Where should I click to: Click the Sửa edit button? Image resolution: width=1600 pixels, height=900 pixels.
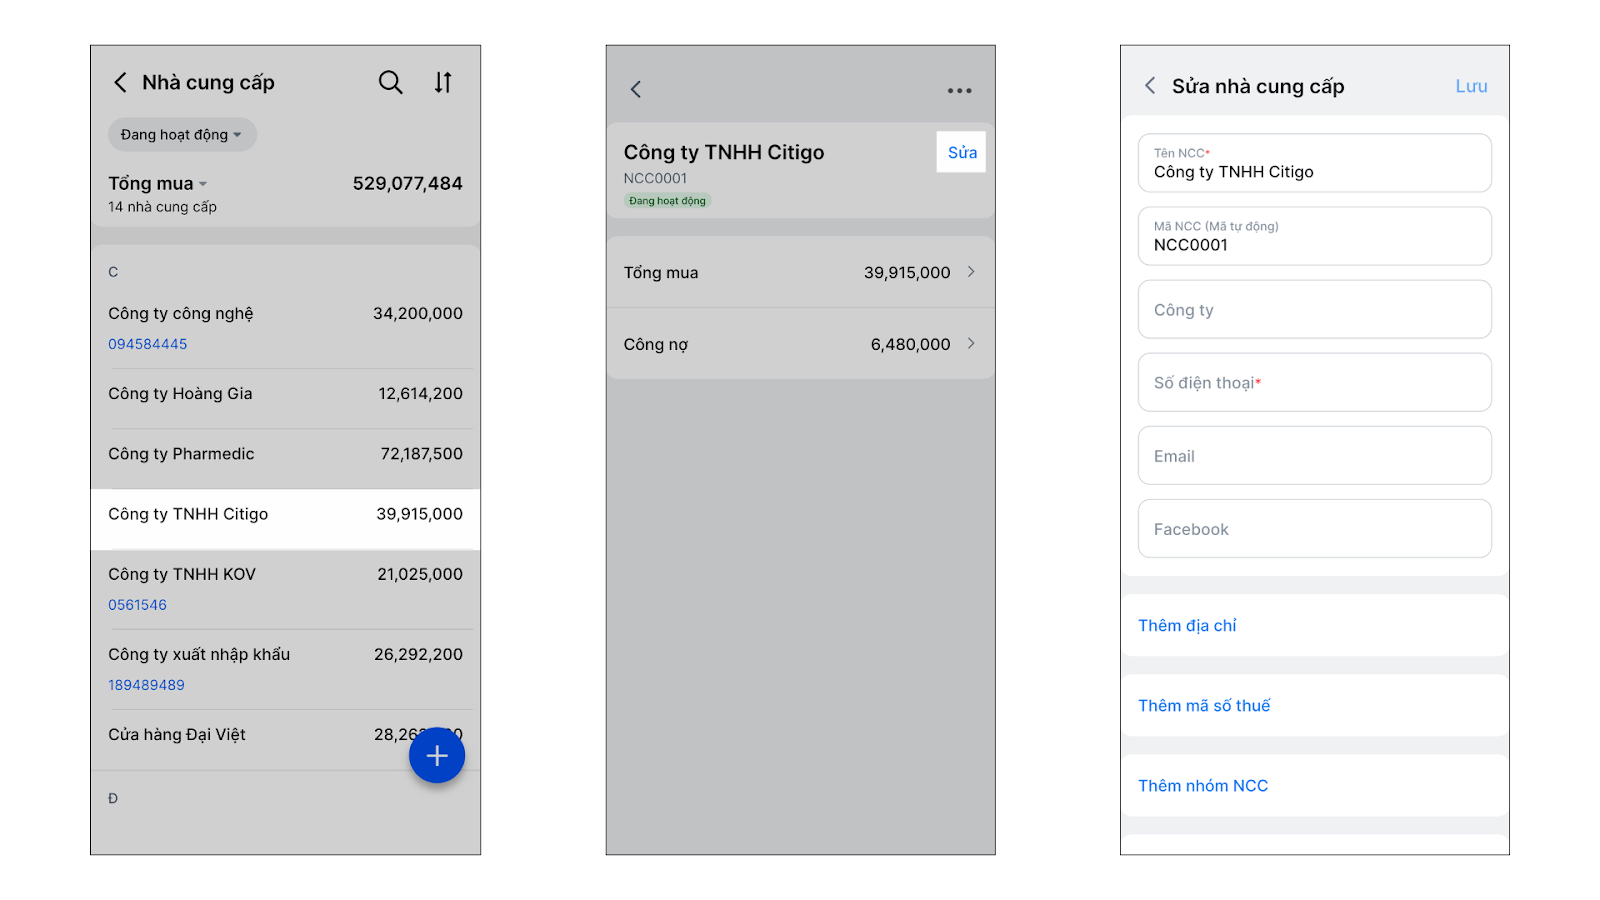tap(961, 152)
